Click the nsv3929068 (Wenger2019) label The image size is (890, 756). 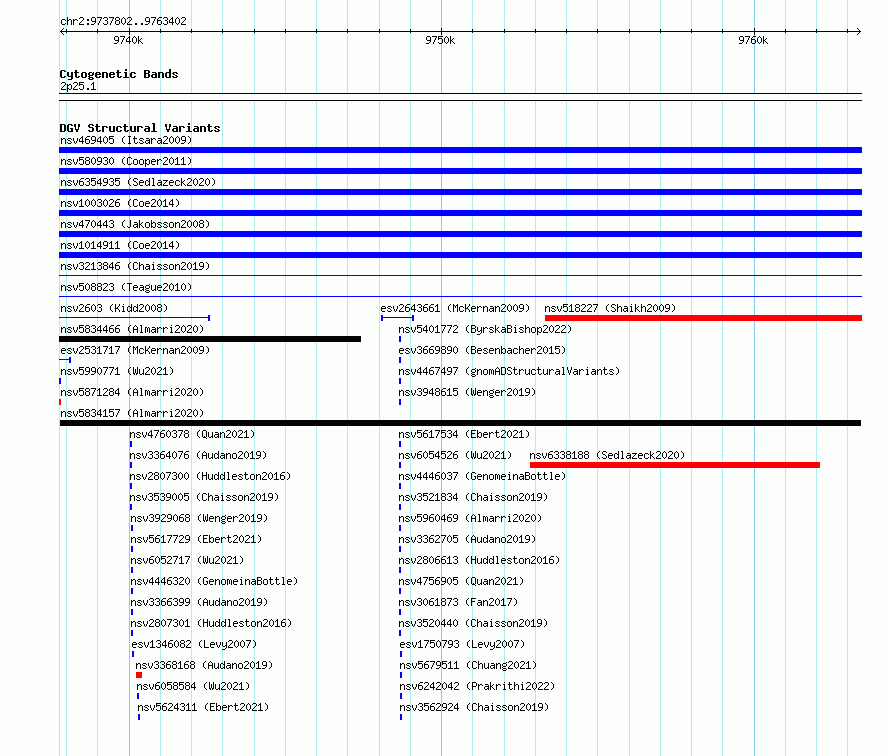click(199, 518)
